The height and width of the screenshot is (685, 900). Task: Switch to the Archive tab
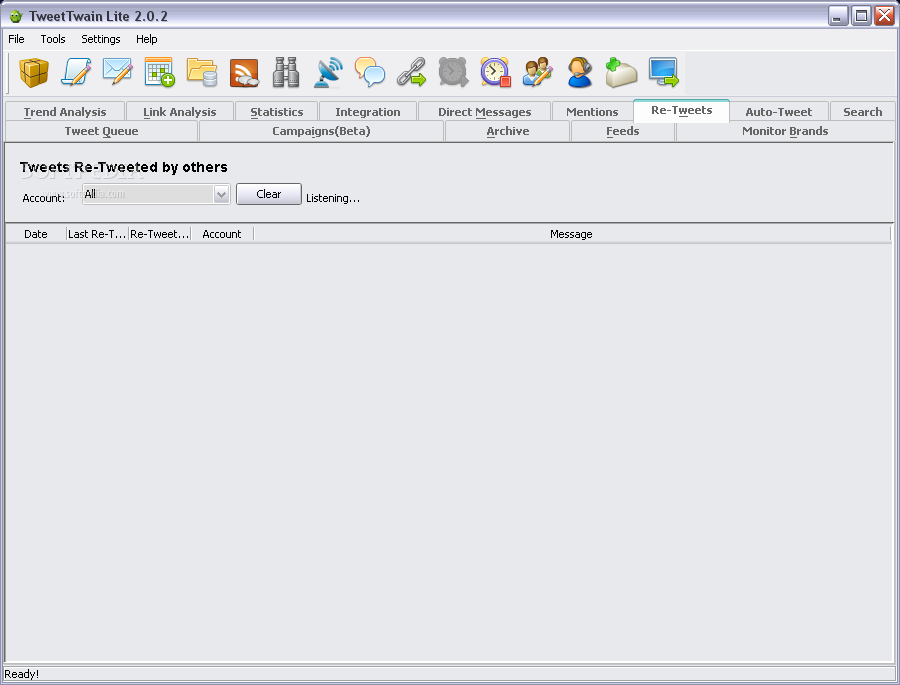[x=507, y=131]
